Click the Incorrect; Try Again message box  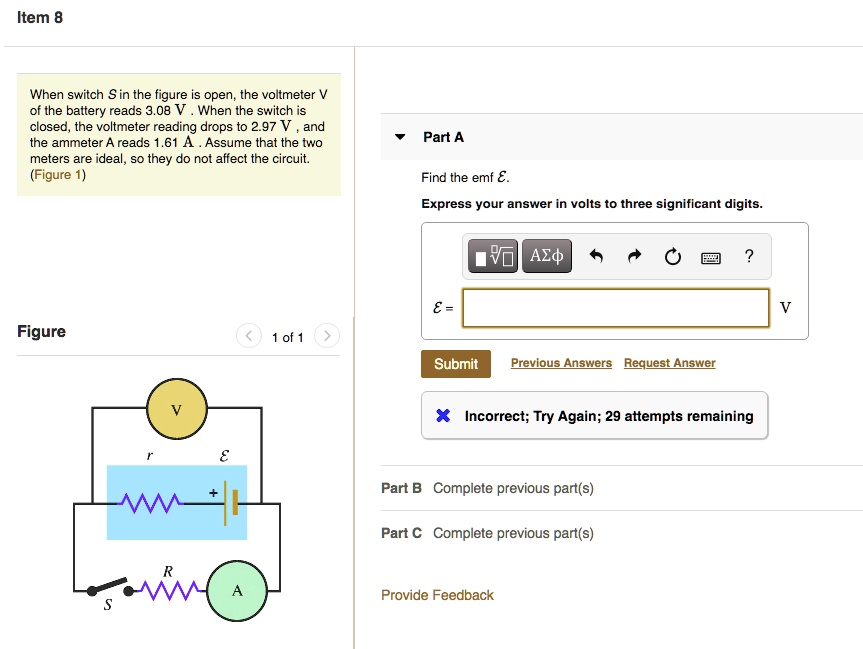point(595,416)
